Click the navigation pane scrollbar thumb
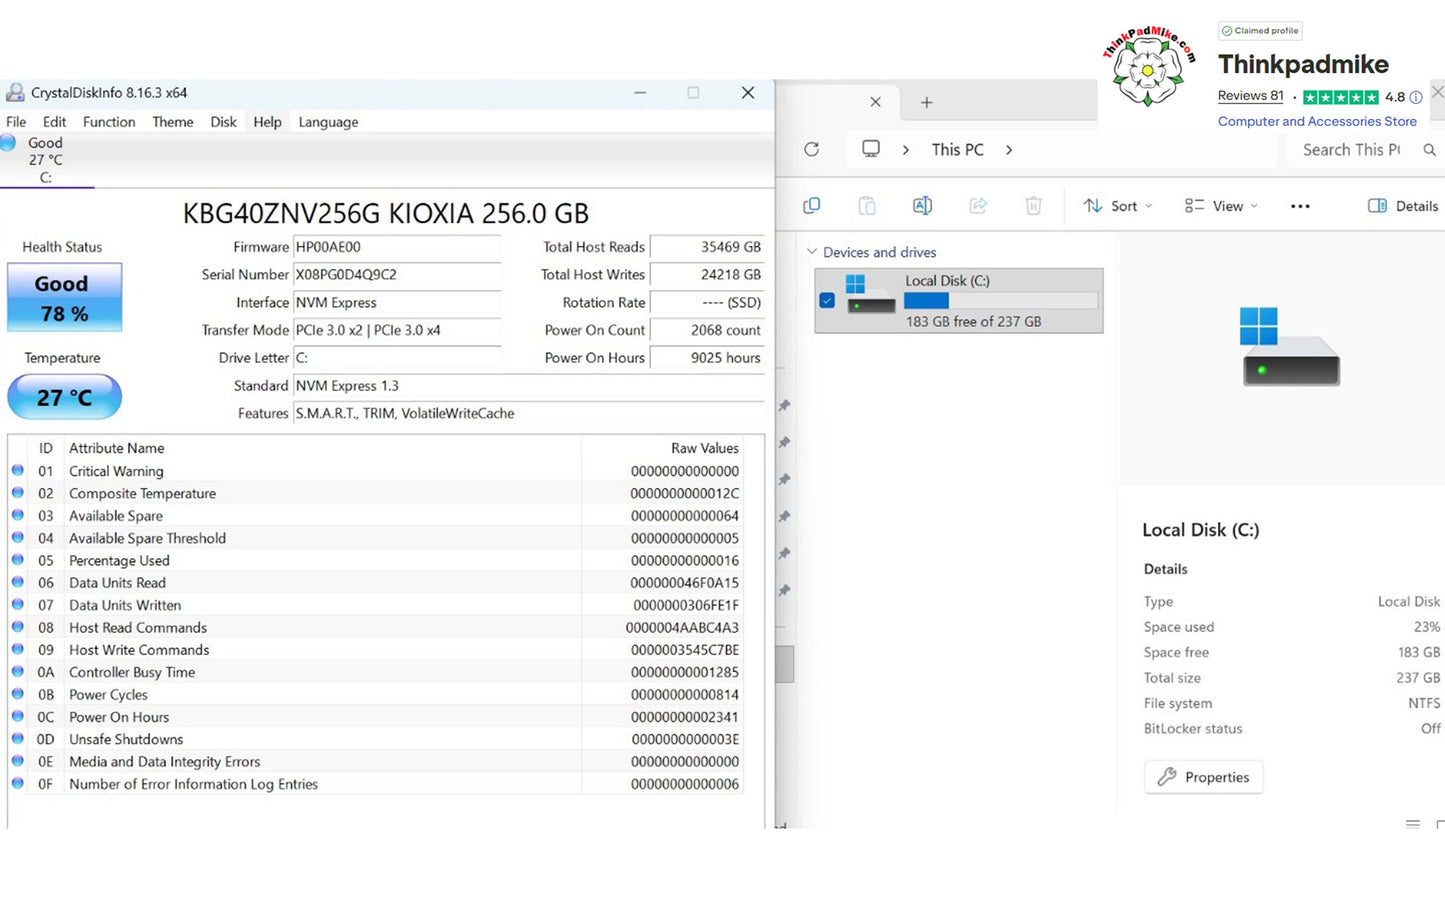1445x908 pixels. point(785,664)
